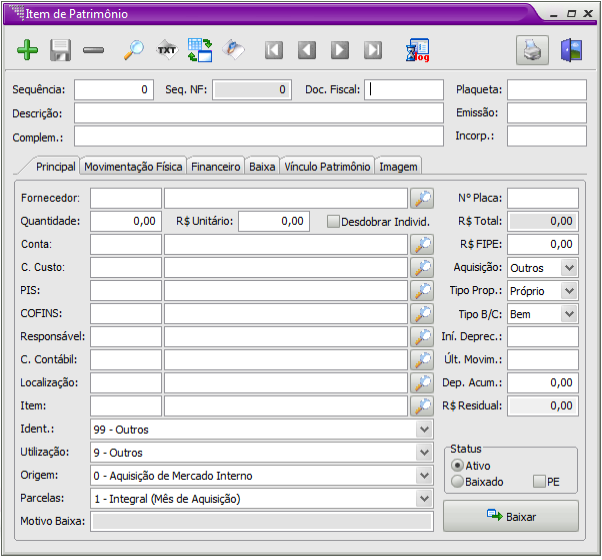Go to the last record
This screenshot has height=560, width=602.
(373, 50)
